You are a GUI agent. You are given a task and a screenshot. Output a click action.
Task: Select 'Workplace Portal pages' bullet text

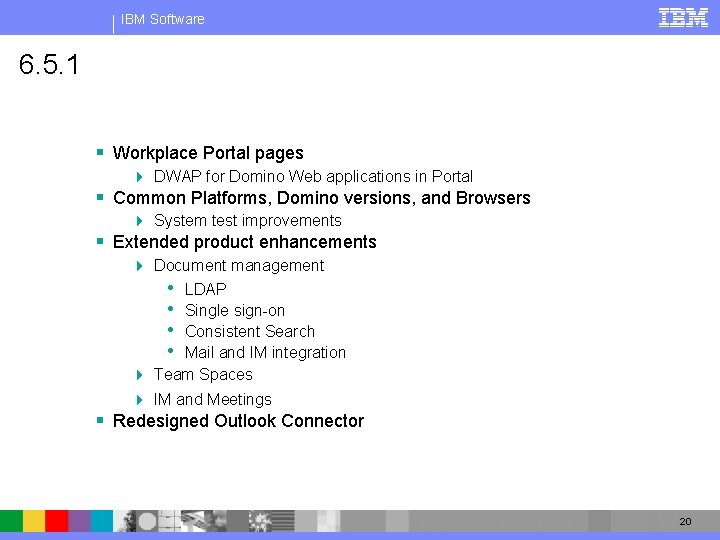click(x=208, y=153)
